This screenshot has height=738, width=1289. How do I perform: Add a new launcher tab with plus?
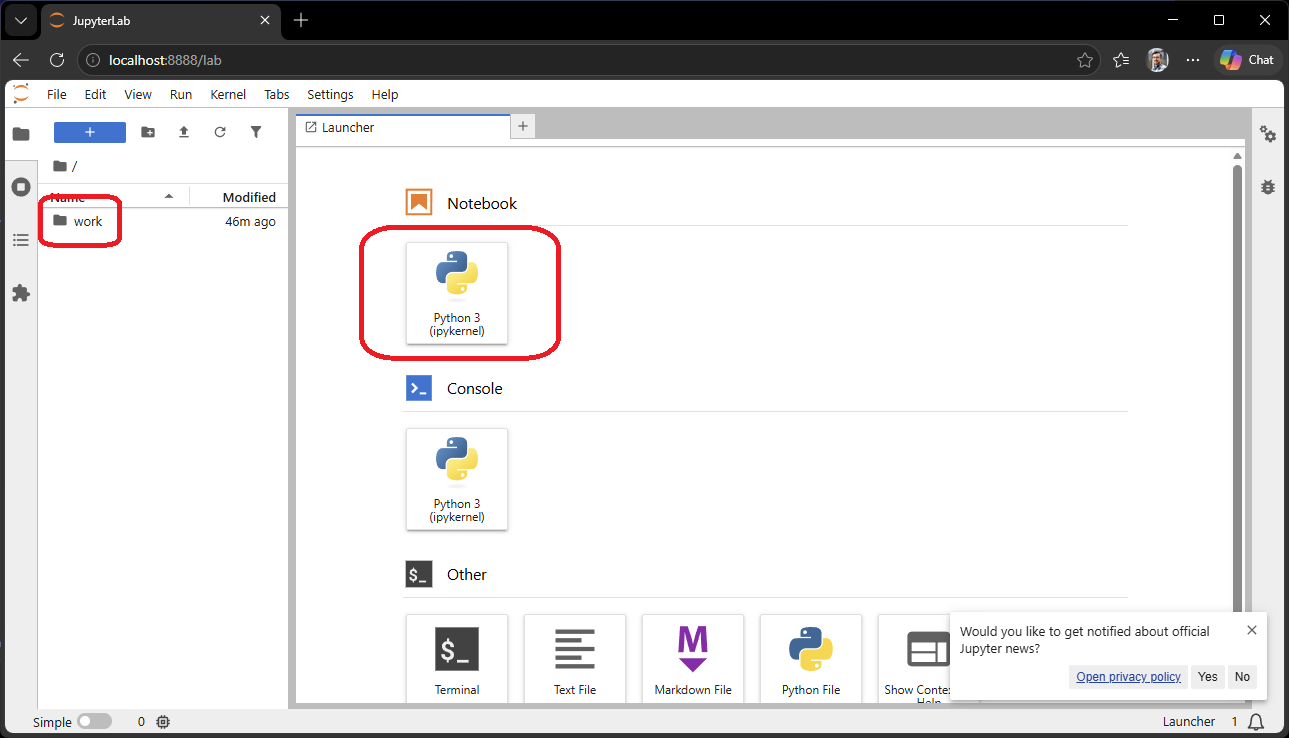524,127
